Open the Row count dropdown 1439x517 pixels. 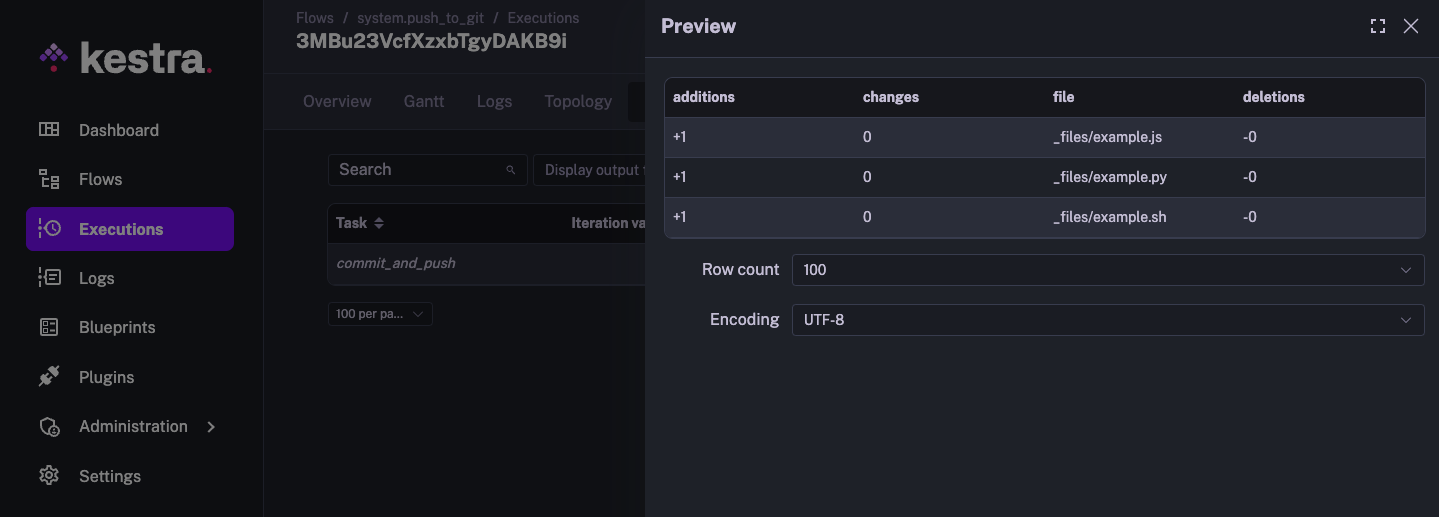point(1107,270)
